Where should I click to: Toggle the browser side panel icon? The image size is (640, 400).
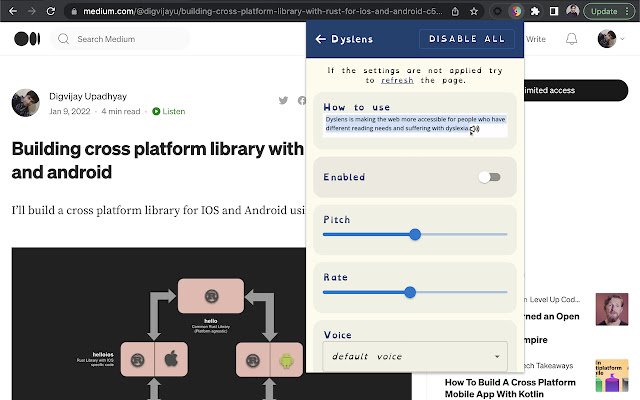pos(553,11)
